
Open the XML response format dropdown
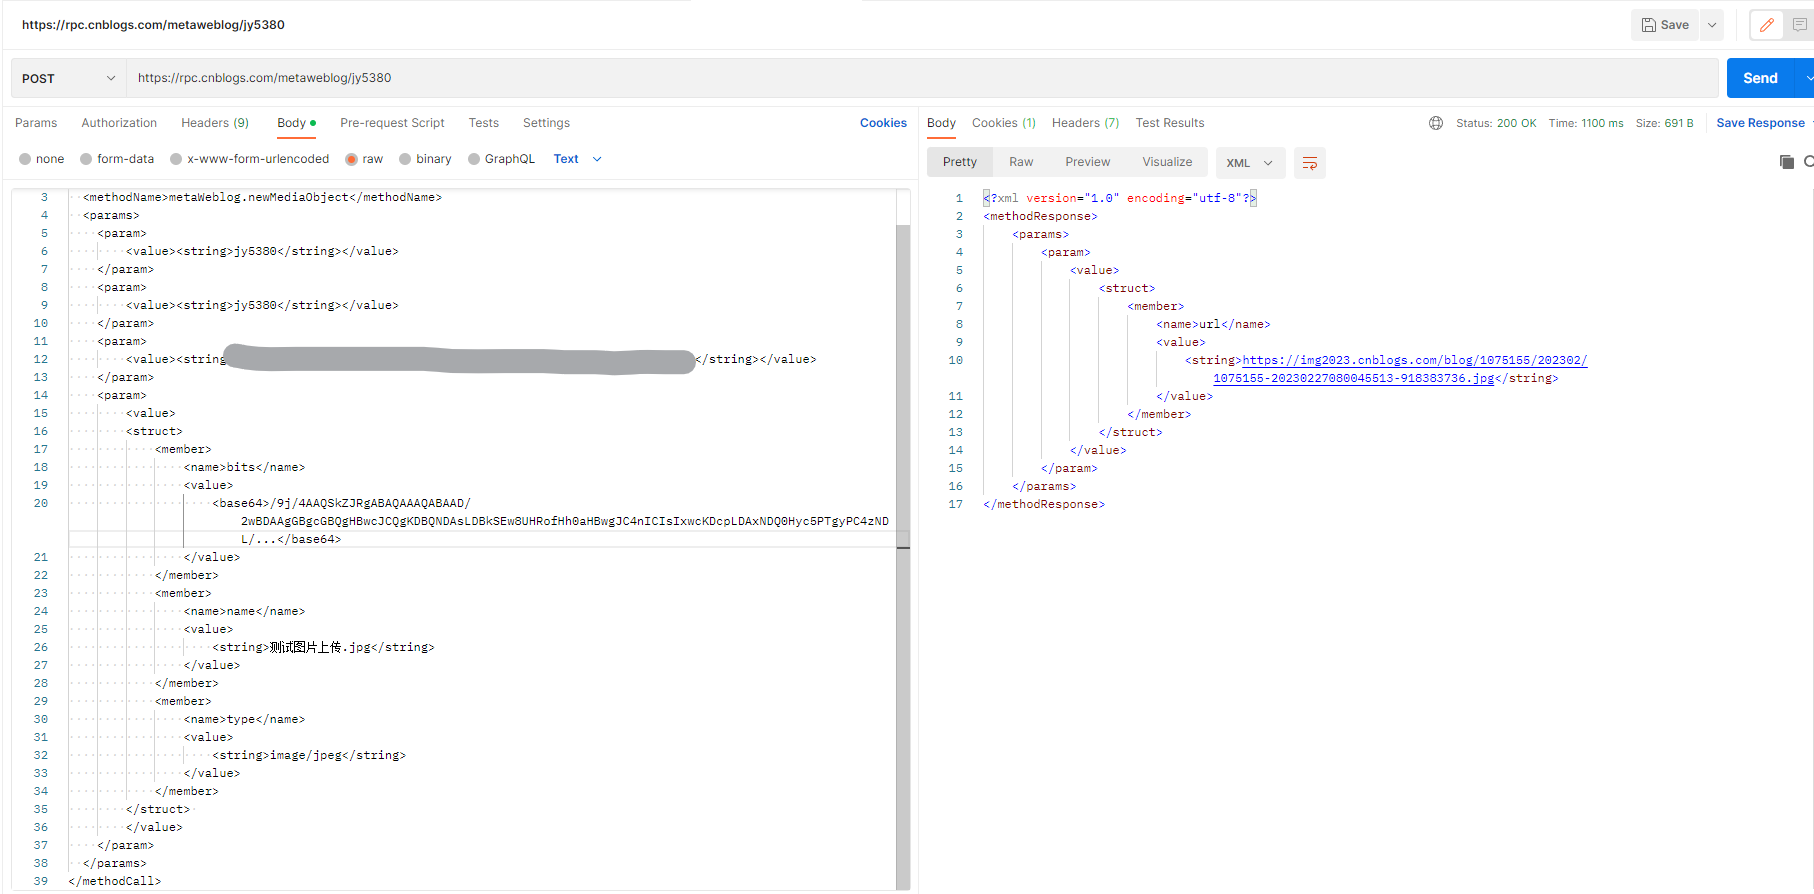coord(1250,163)
